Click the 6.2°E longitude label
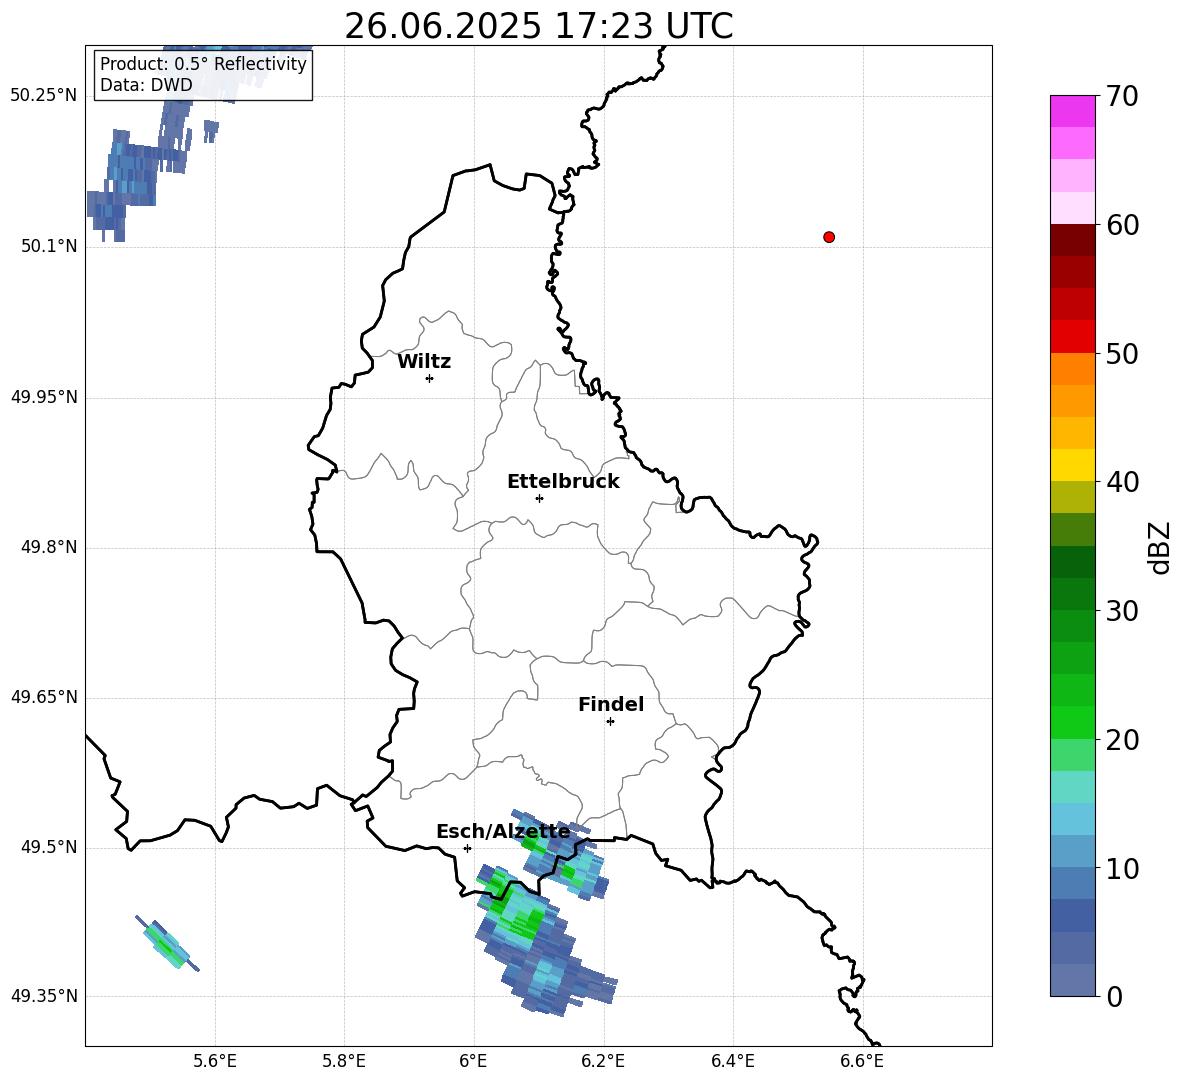The height and width of the screenshot is (1081, 1184). pyautogui.click(x=603, y=1061)
